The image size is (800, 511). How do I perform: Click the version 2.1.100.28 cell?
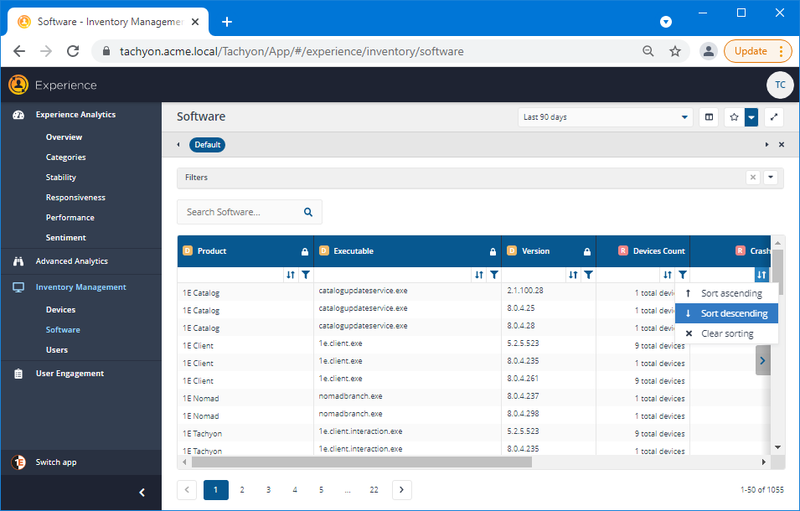click(548, 291)
